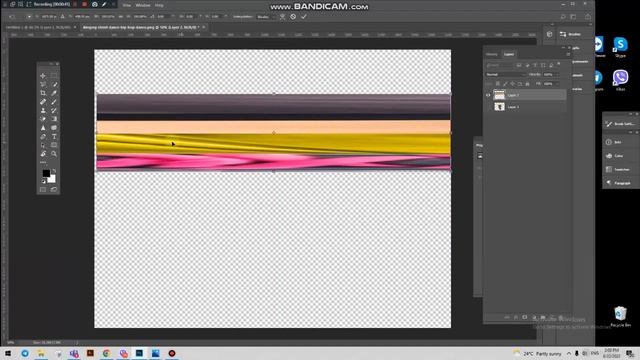Select the Eyedropper tool
The height and width of the screenshot is (360, 640).
click(x=54, y=93)
